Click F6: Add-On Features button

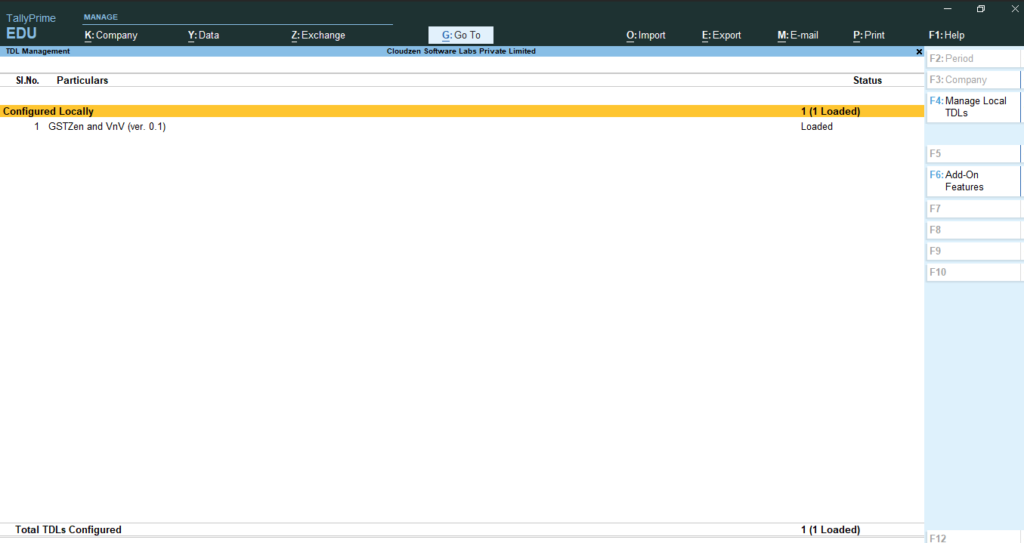point(973,181)
